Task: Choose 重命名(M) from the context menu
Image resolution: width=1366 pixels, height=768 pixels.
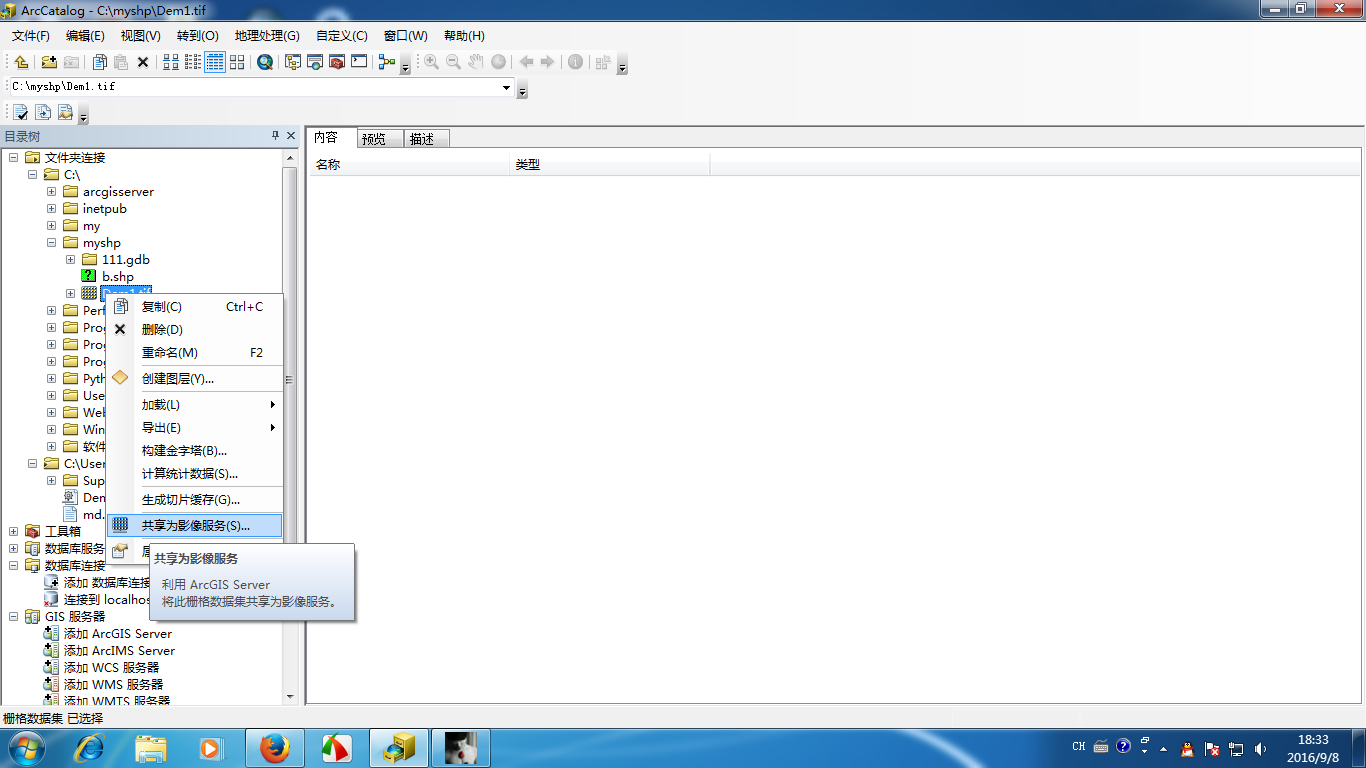Action: tap(195, 353)
